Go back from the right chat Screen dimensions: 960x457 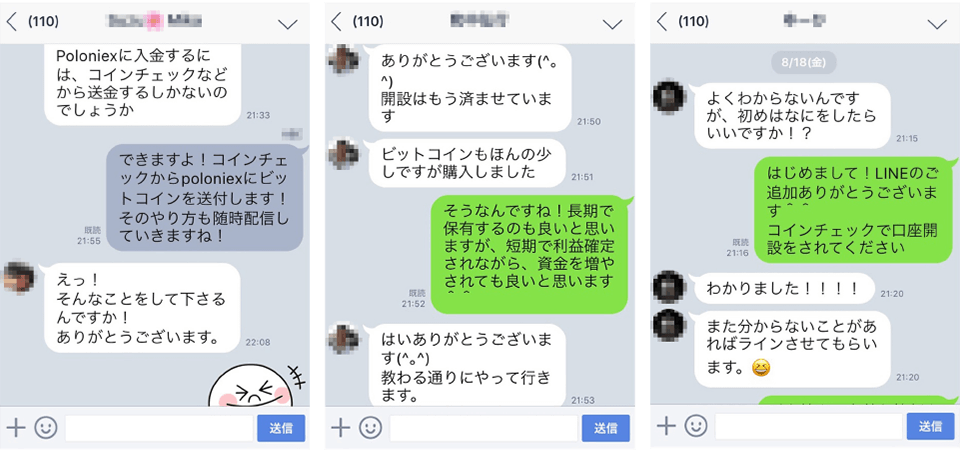point(661,22)
